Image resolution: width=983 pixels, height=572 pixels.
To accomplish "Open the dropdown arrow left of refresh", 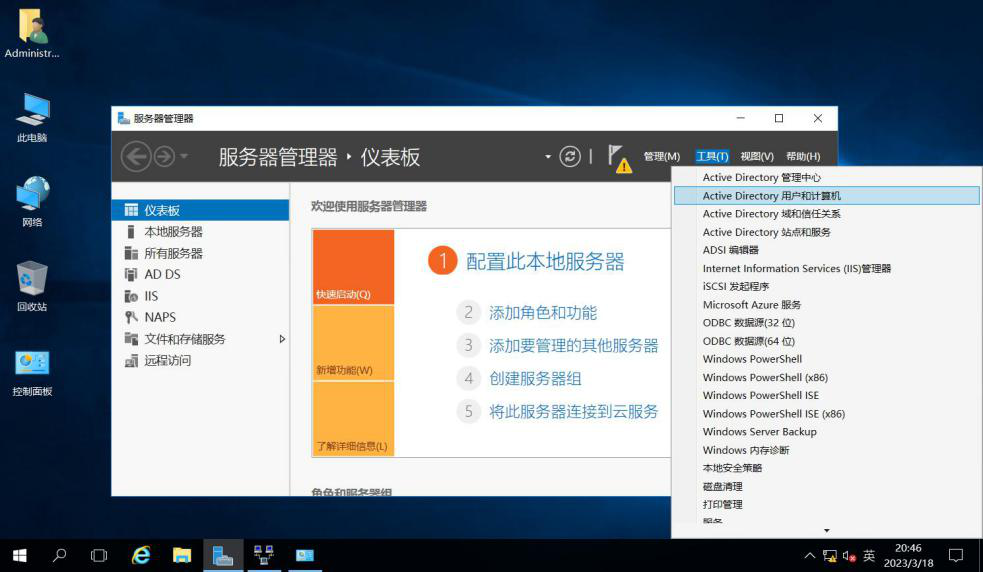I will tap(548, 157).
